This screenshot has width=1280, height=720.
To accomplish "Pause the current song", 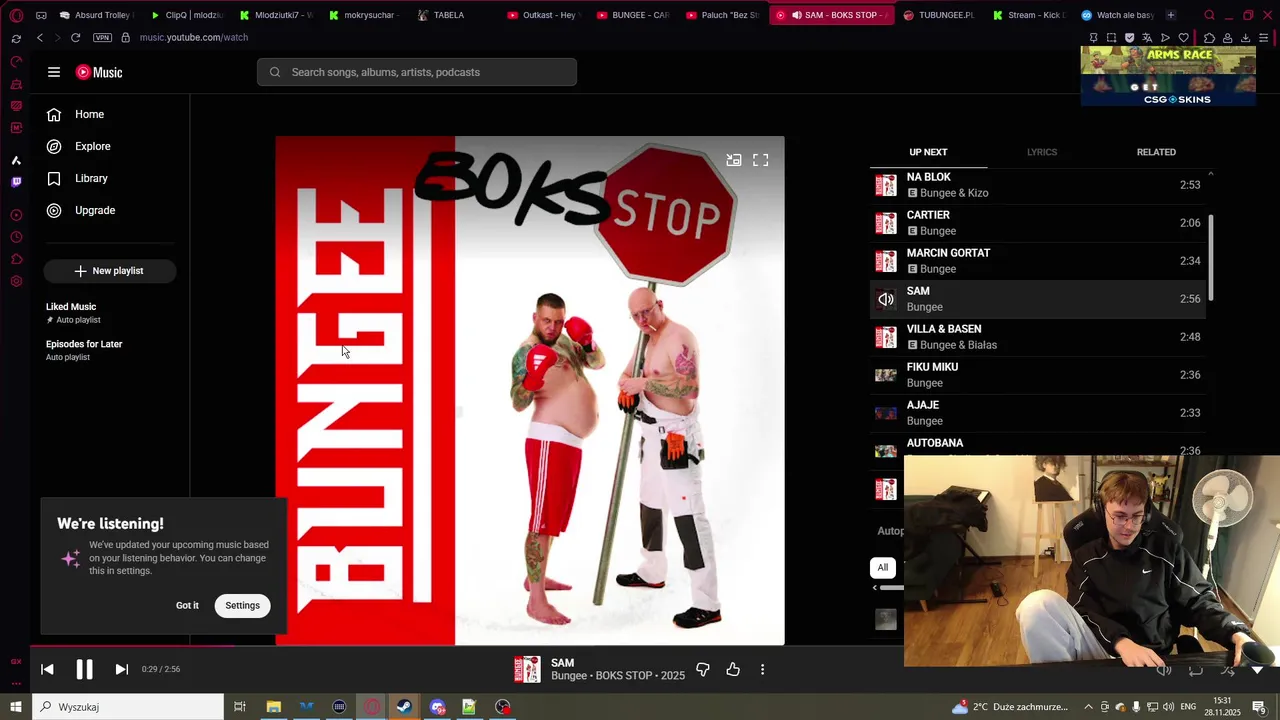I will point(84,669).
